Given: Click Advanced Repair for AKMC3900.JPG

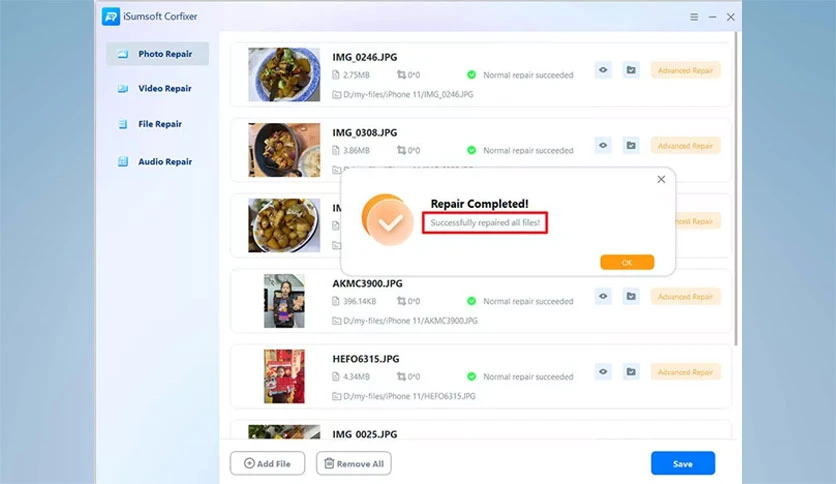Looking at the screenshot, I should click(x=685, y=296).
